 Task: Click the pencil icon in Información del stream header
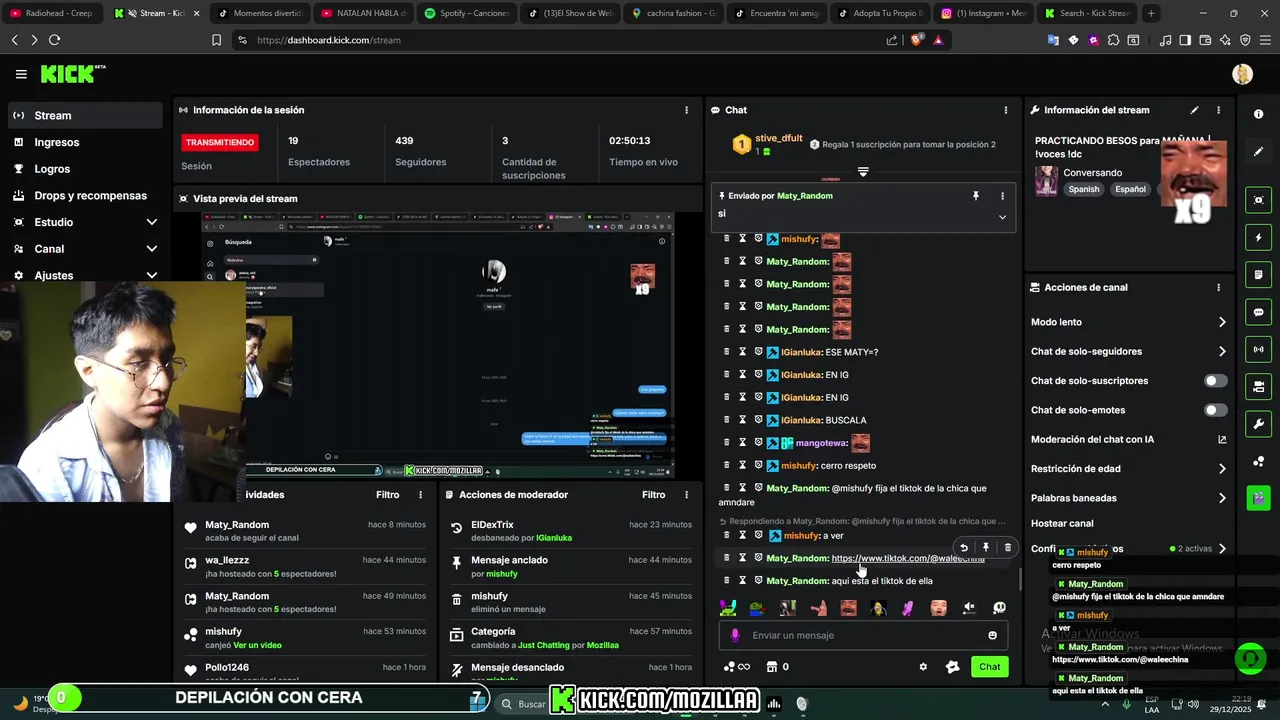click(x=1194, y=110)
